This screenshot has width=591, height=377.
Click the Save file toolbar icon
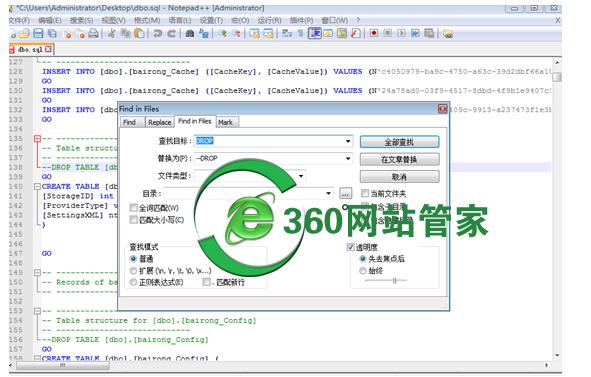coord(38,34)
